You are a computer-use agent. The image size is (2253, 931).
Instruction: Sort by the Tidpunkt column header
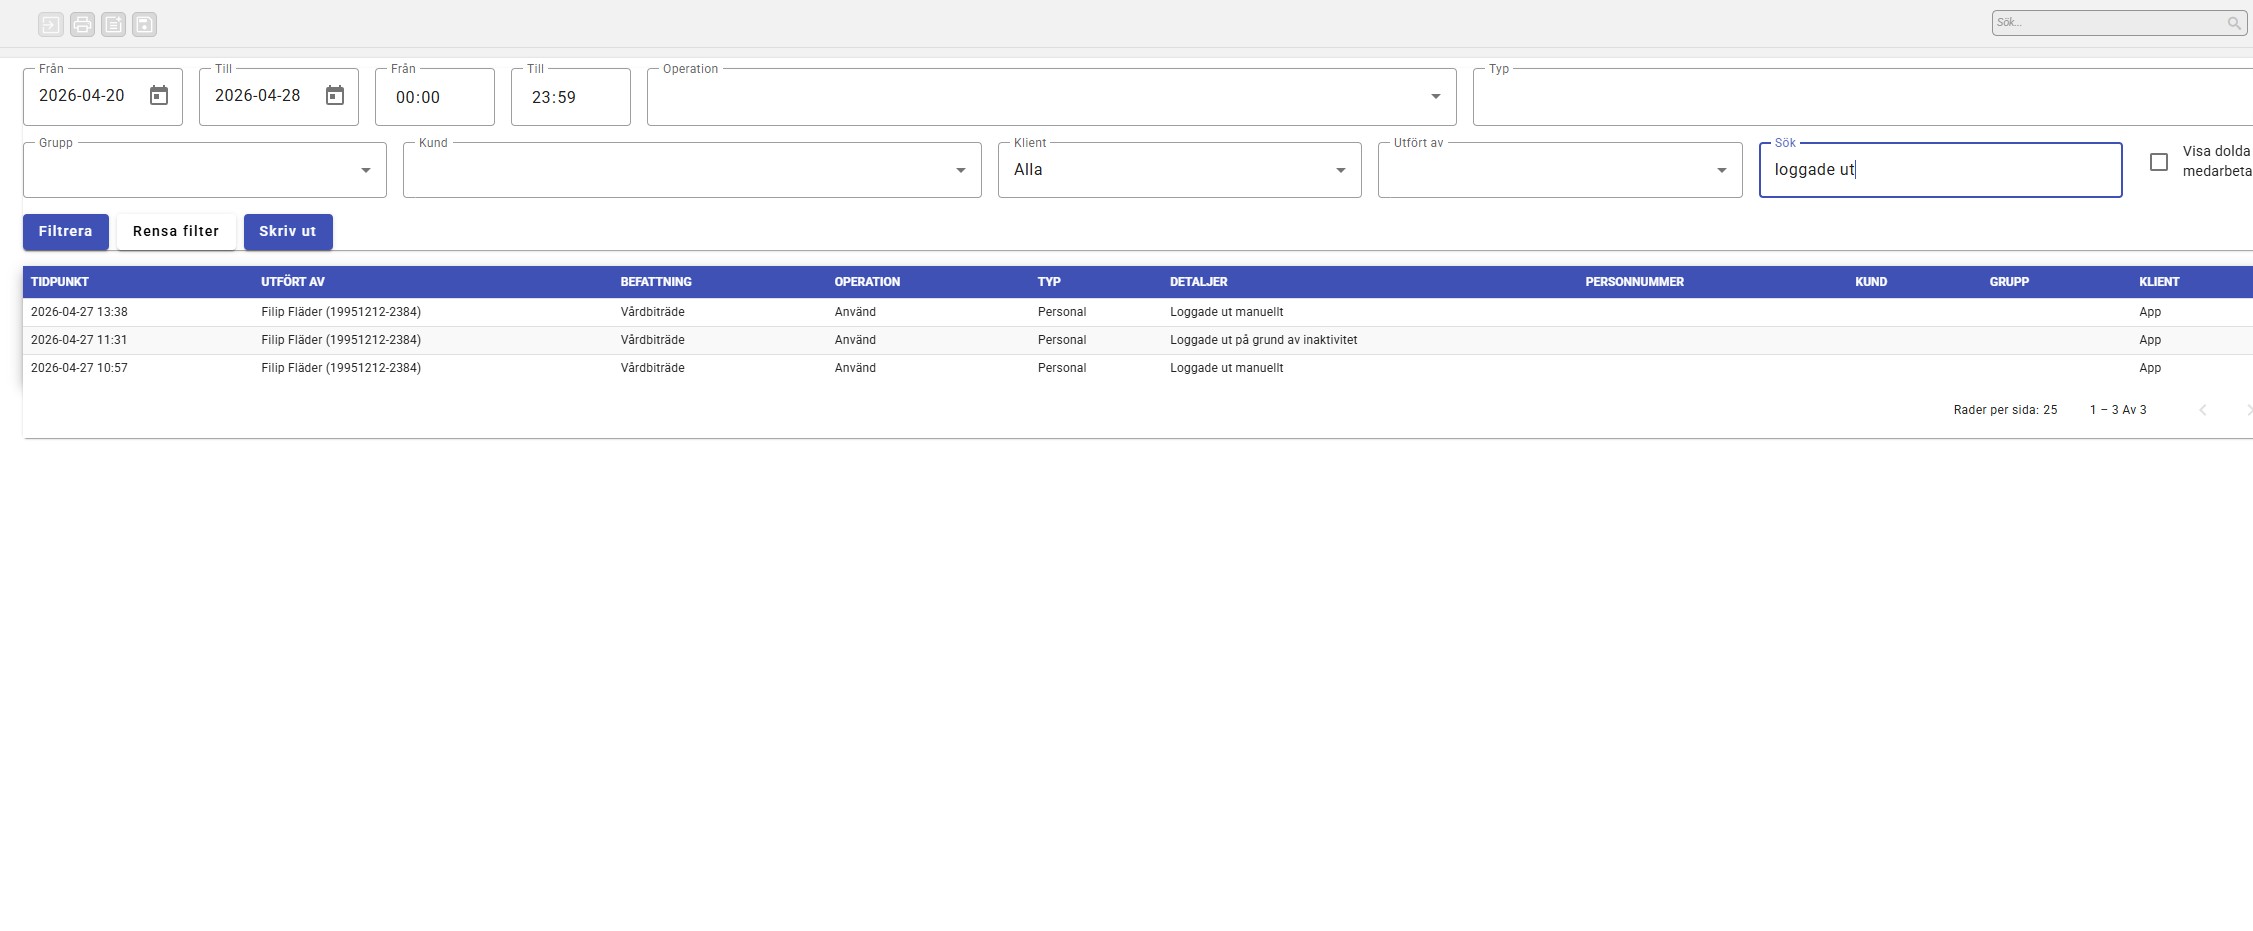[x=60, y=282]
